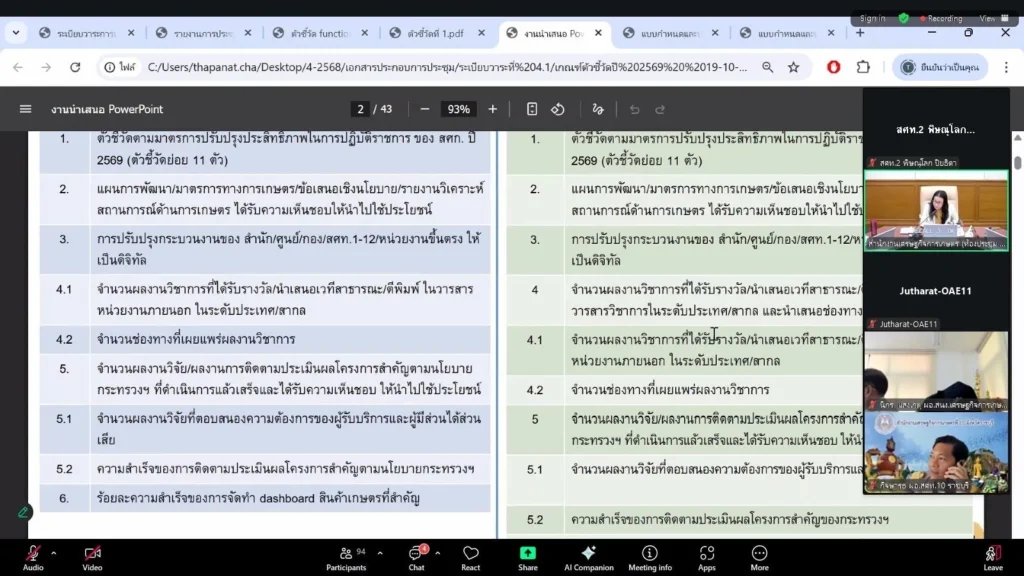Rotate the PDF counterclockwise
Image resolution: width=1024 pixels, height=576 pixels.
coord(558,109)
